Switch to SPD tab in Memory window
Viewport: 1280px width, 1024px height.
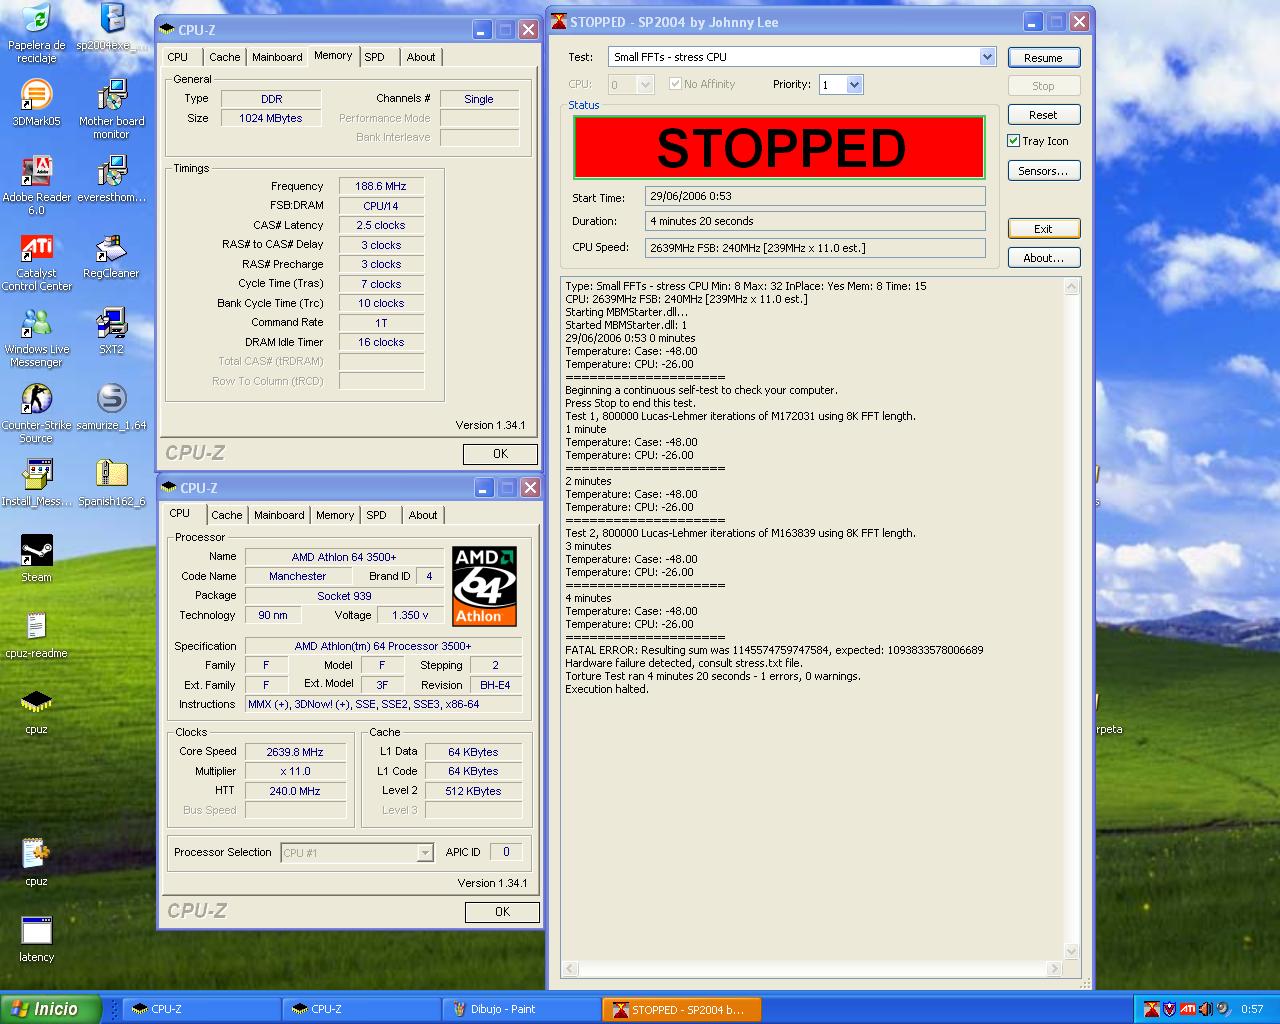coord(375,57)
